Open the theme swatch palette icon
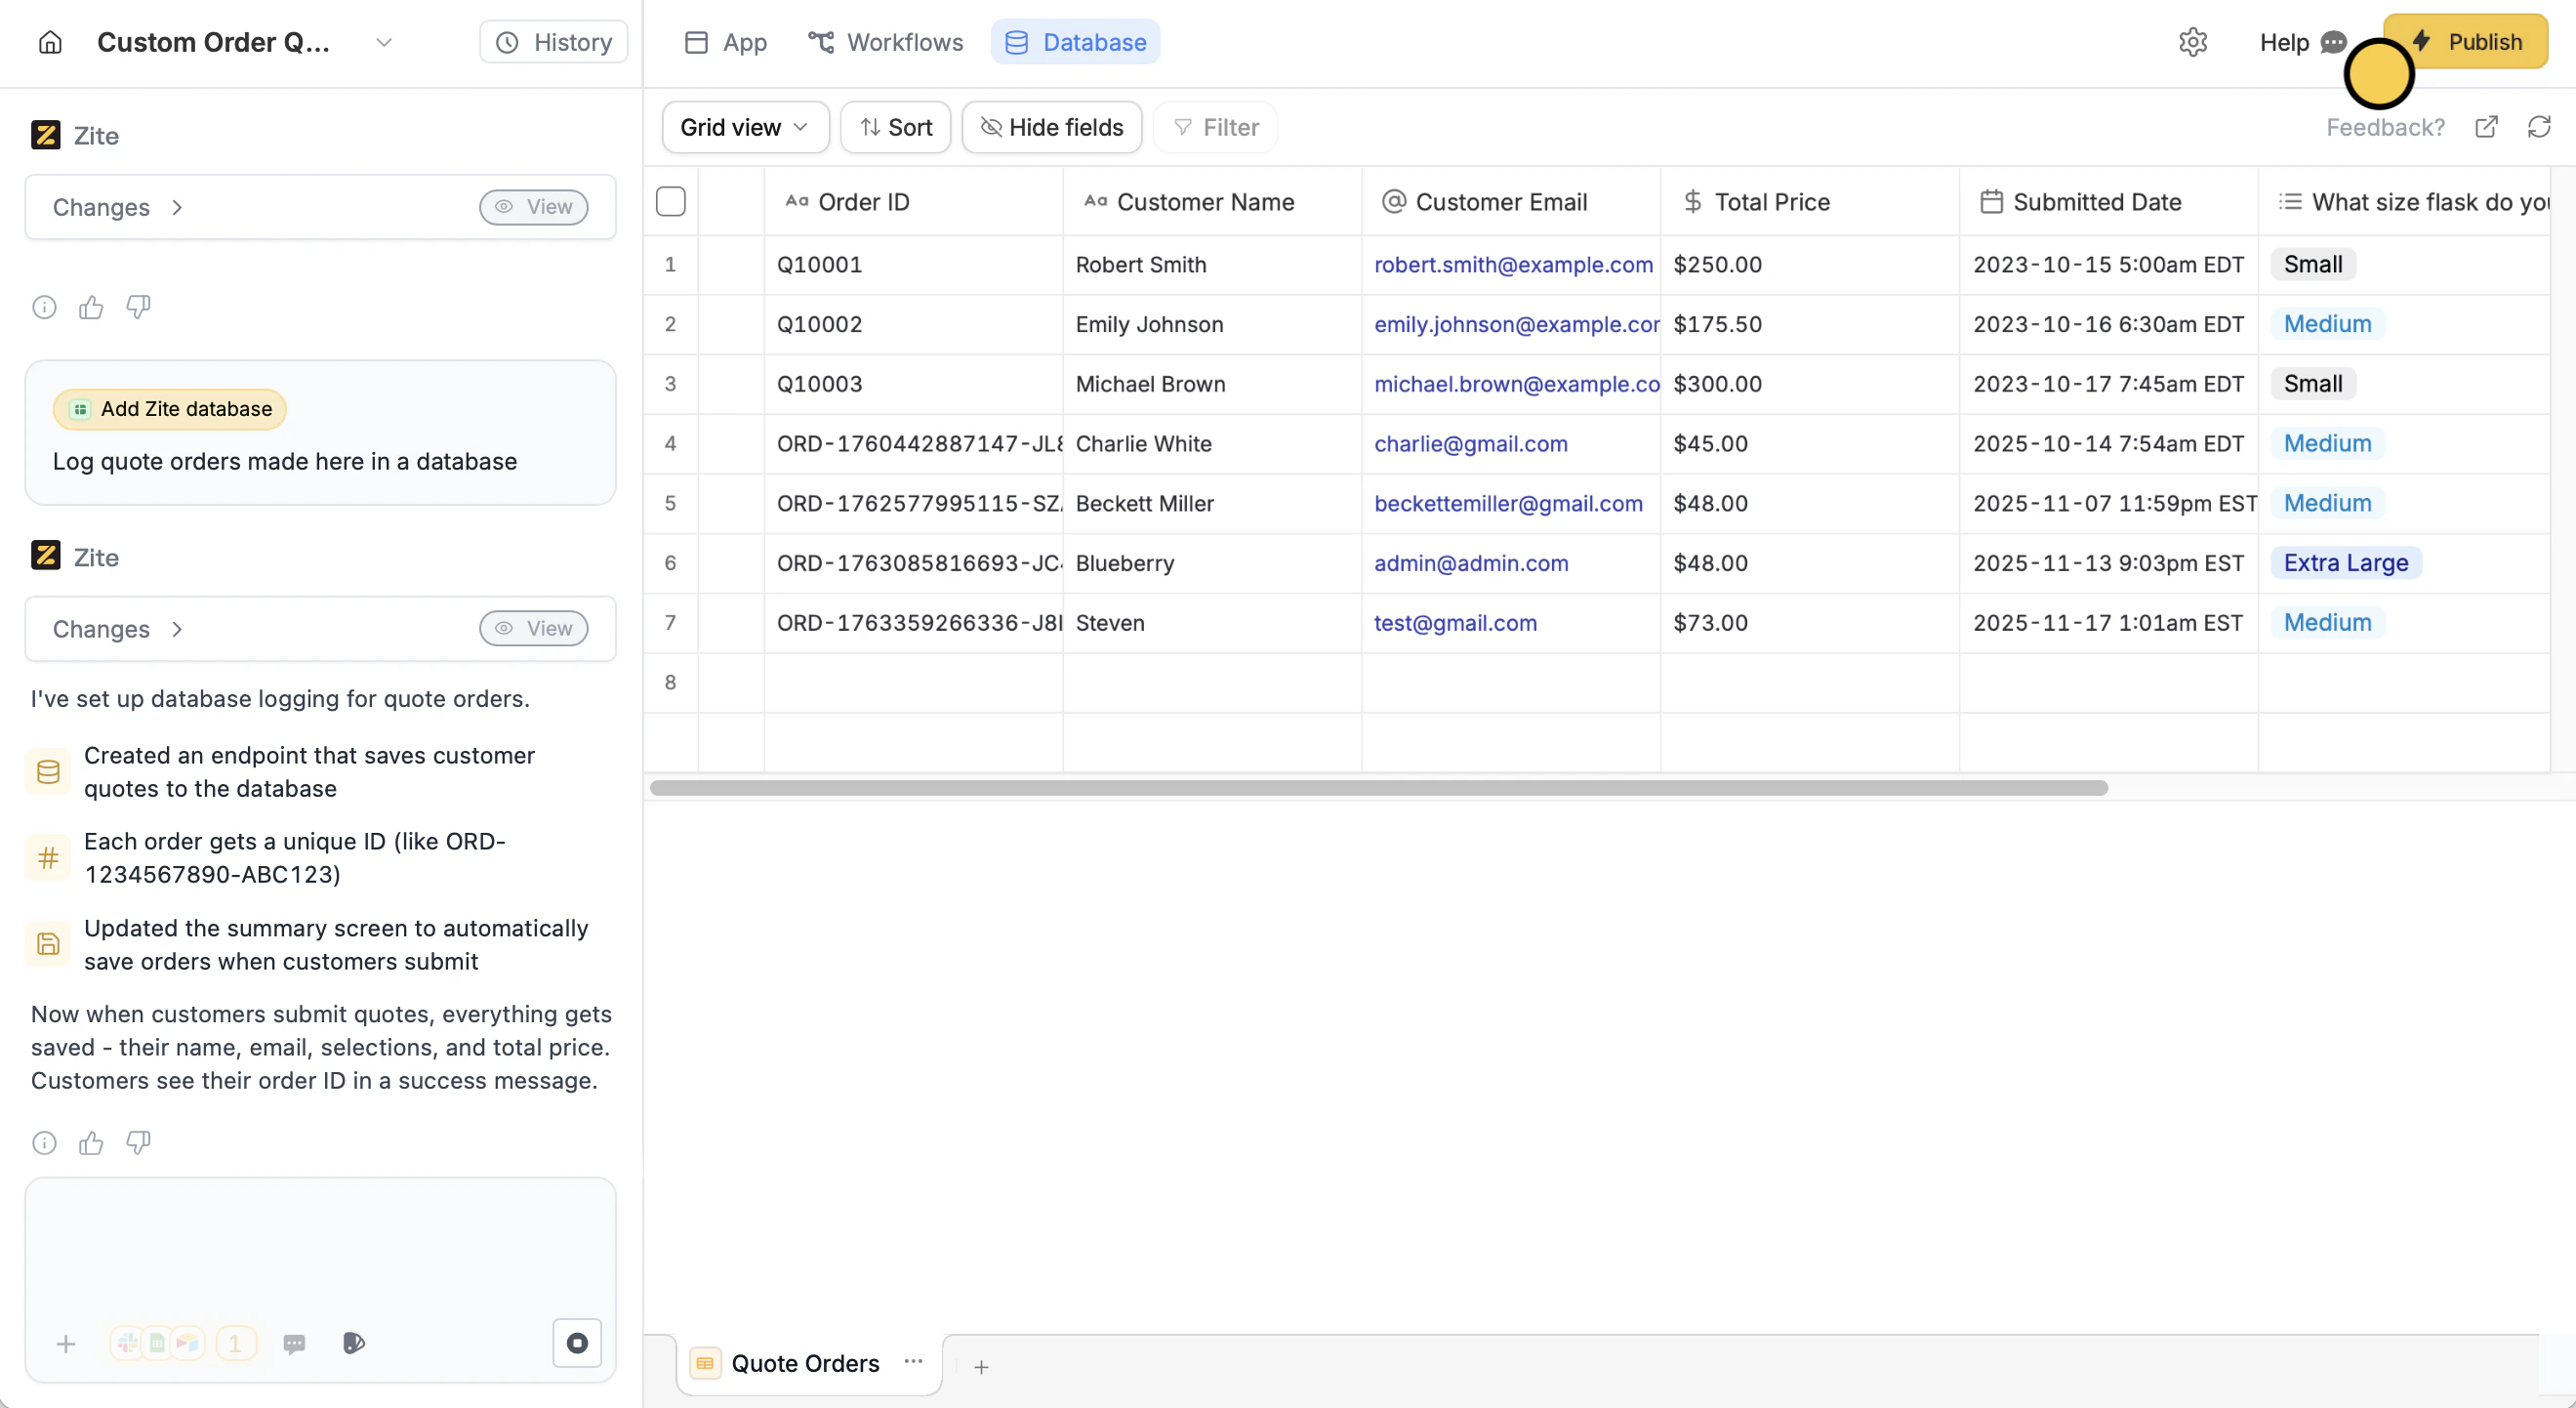Image resolution: width=2576 pixels, height=1408 pixels. pyautogui.click(x=354, y=1343)
